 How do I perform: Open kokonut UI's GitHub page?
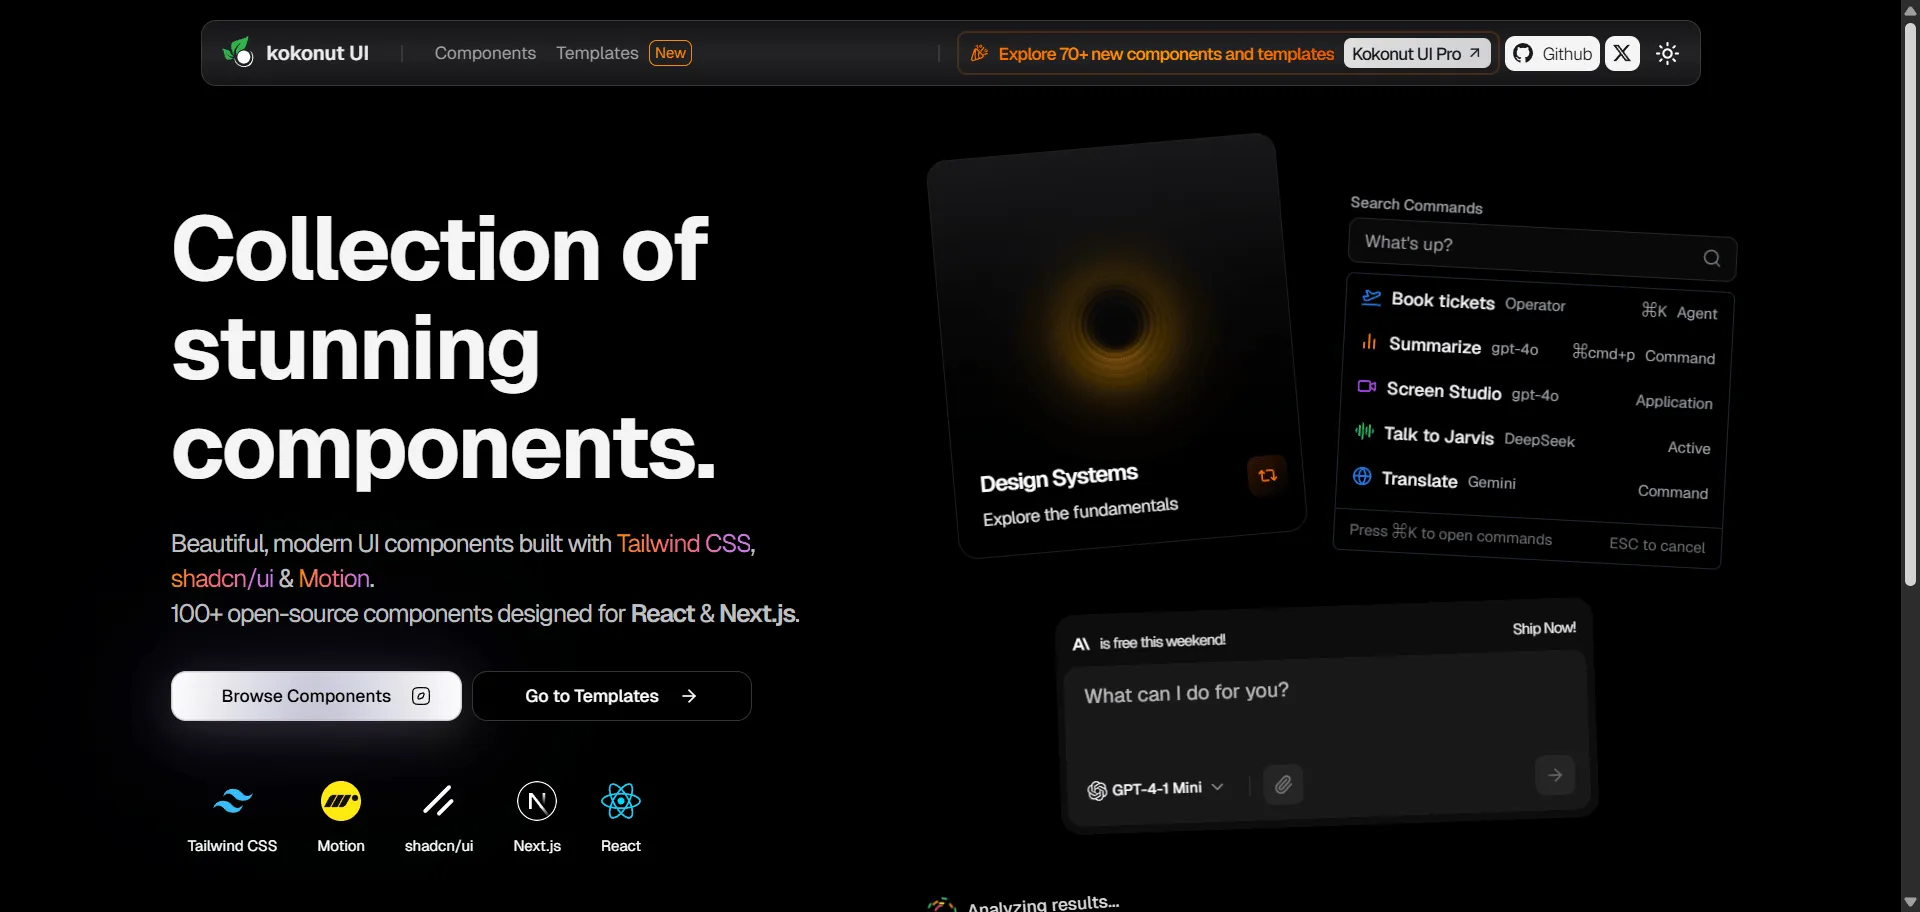(x=1551, y=53)
